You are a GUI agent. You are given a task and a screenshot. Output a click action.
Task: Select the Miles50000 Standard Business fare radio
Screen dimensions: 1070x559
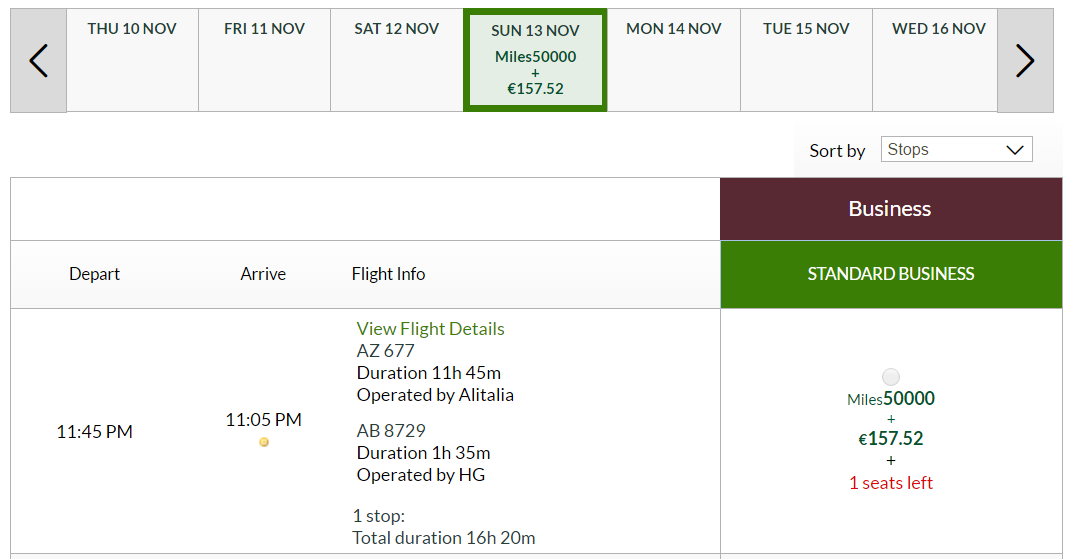891,377
